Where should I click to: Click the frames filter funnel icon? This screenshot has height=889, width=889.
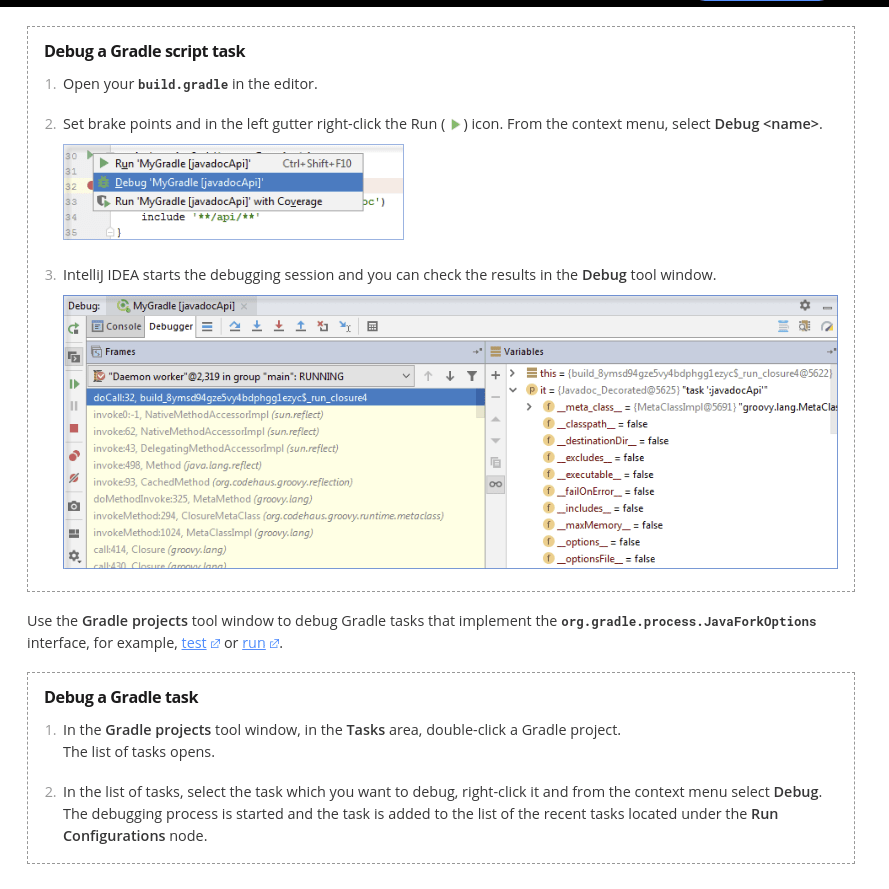472,376
